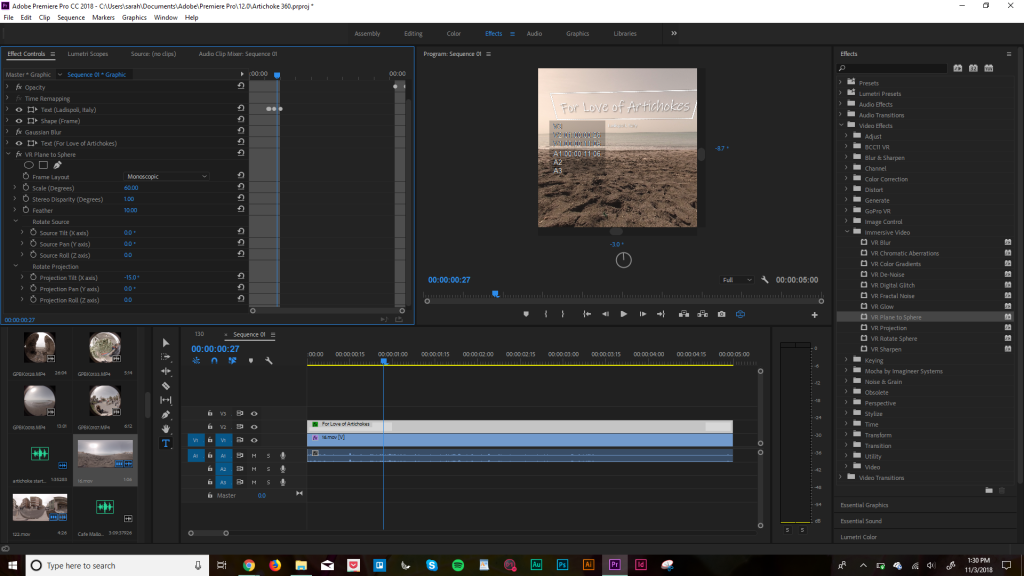The height and width of the screenshot is (576, 1024).
Task: Click the Mark In button
Action: tap(546, 314)
